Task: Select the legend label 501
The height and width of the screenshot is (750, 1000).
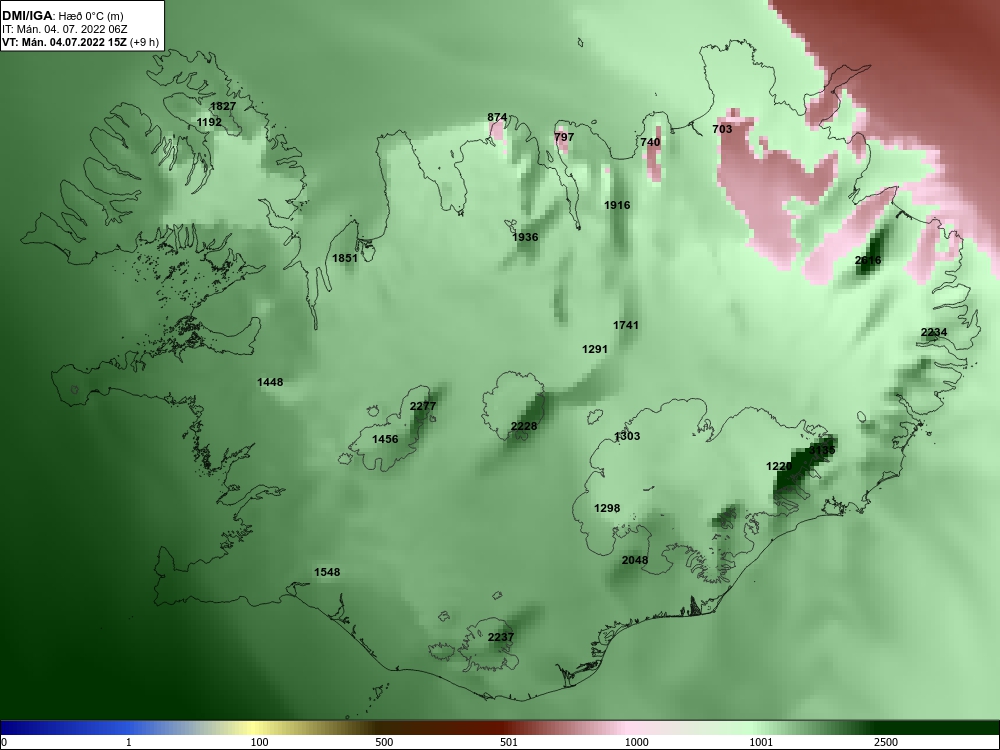Action: [x=508, y=742]
